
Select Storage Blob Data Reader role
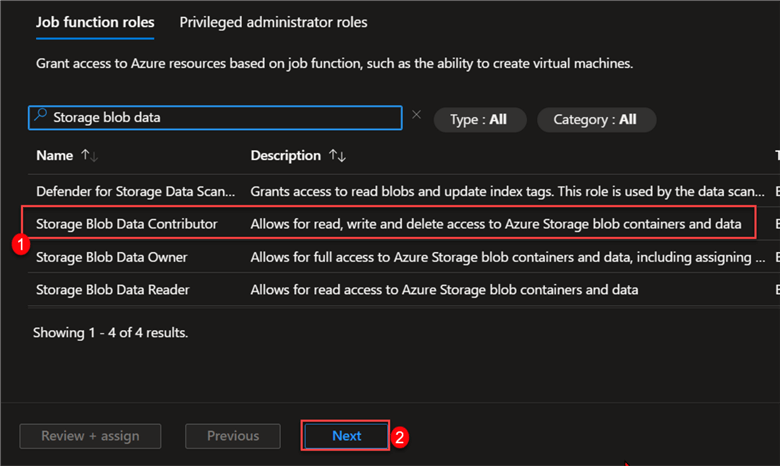(x=111, y=290)
